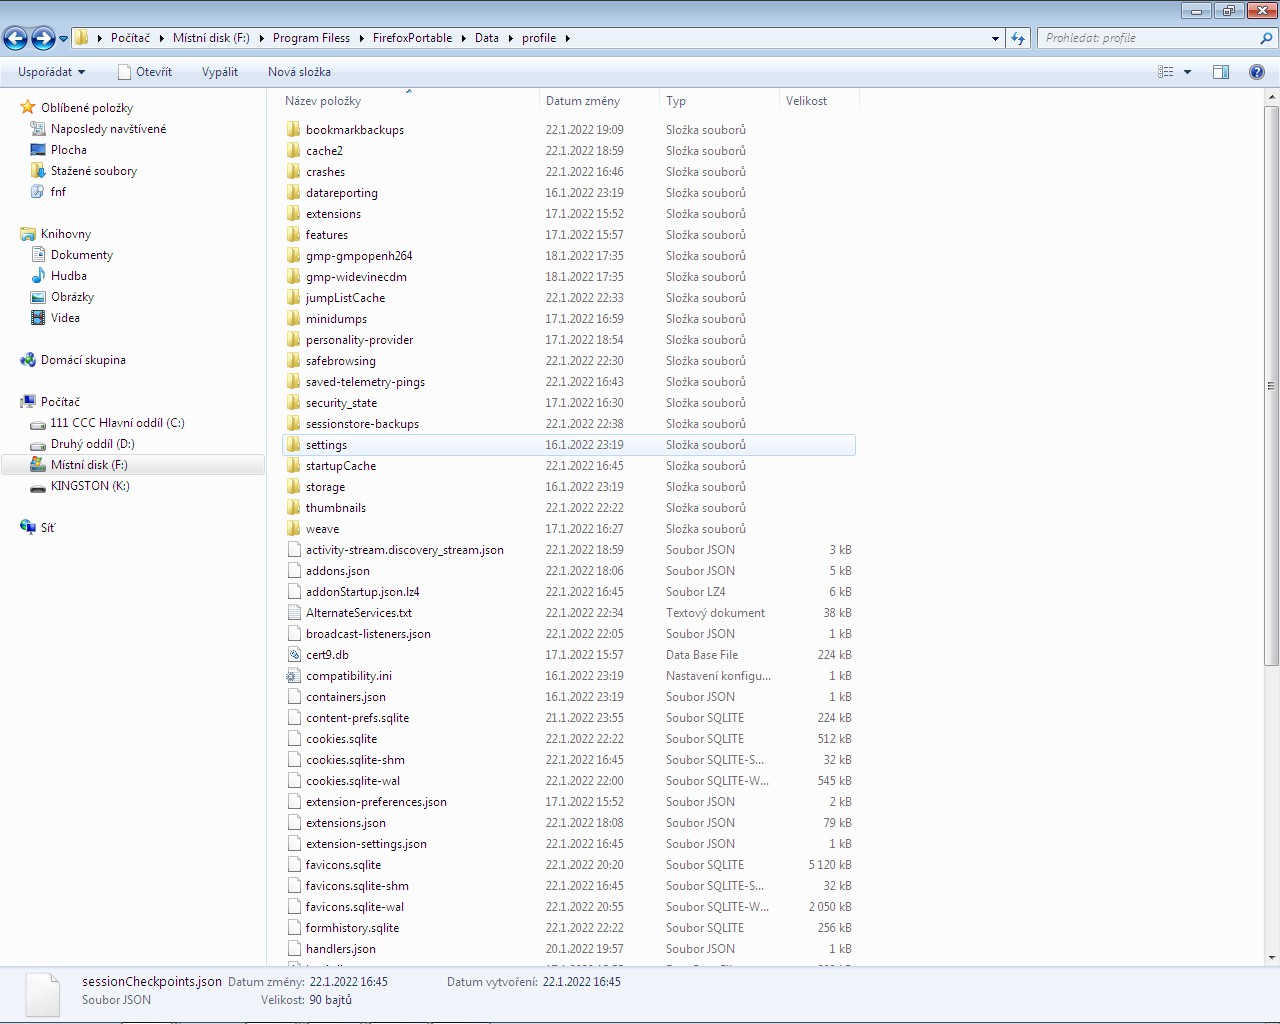
Task: Open the Help question mark icon
Action: [1257, 72]
